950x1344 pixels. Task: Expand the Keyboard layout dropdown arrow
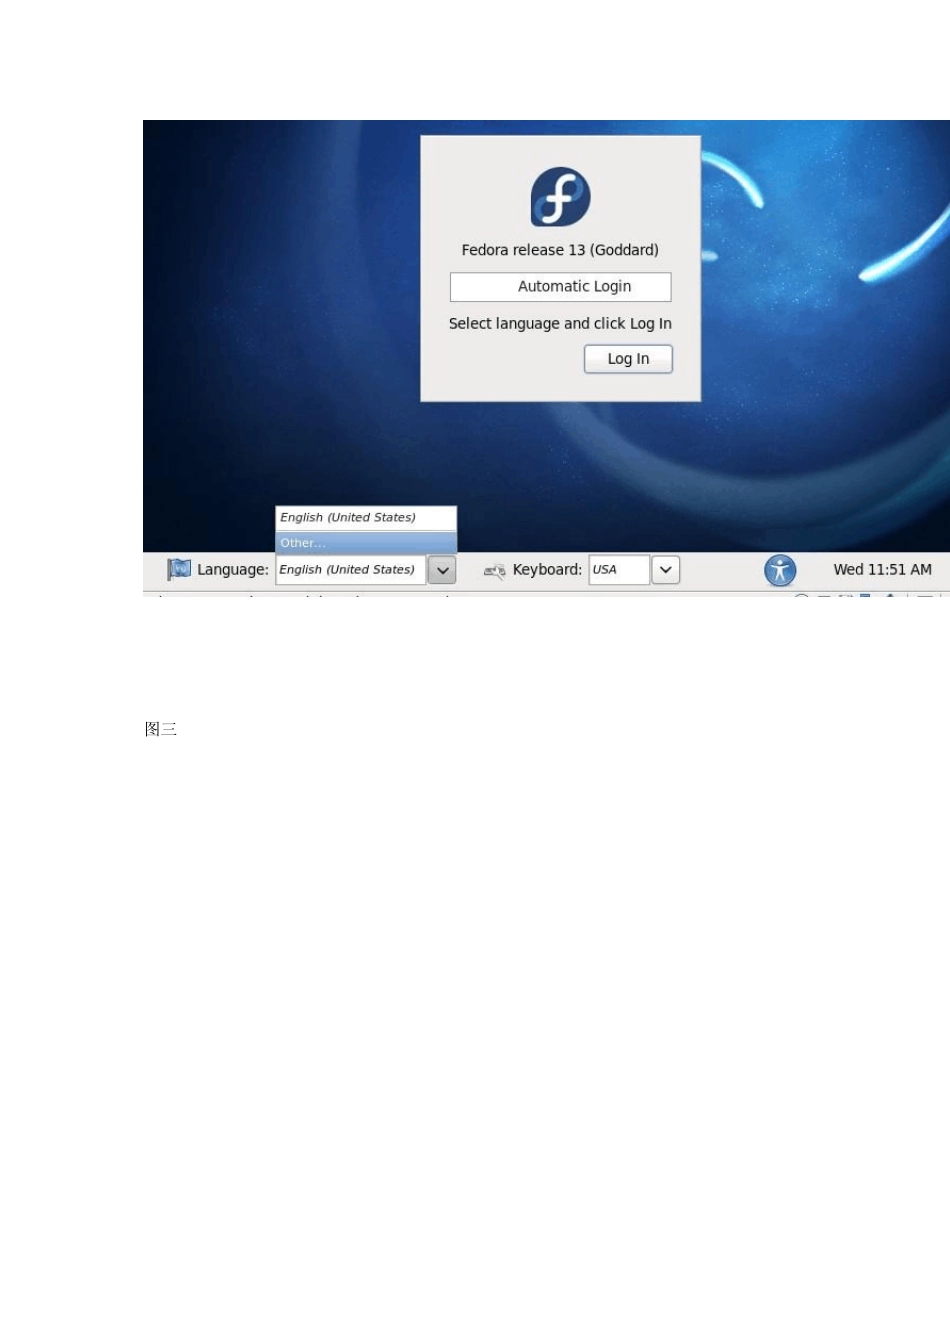click(666, 570)
